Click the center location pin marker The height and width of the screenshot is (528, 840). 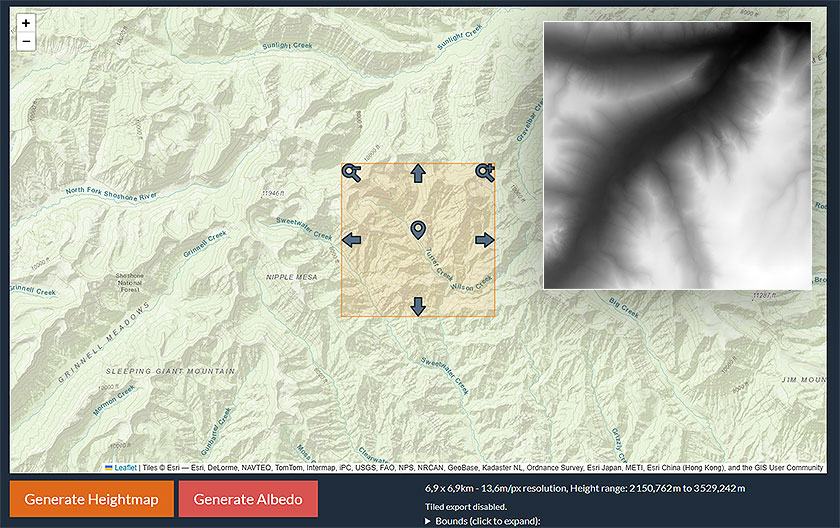(x=418, y=230)
